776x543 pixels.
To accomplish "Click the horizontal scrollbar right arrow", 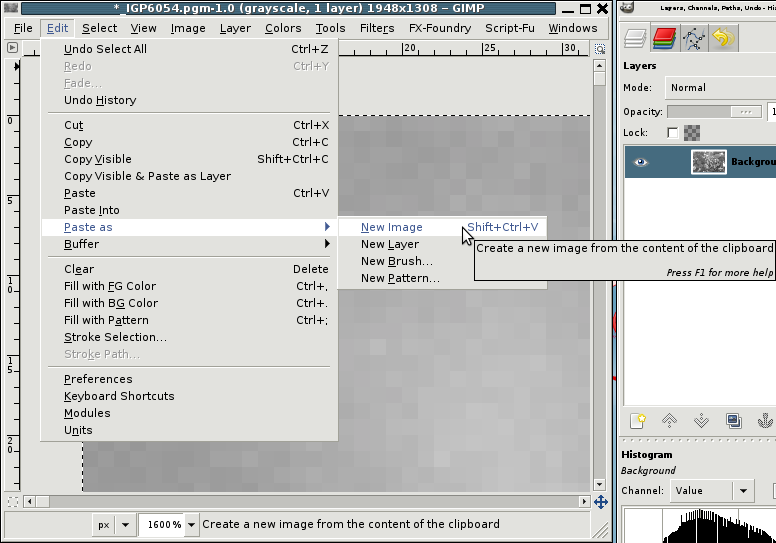I will [584, 501].
